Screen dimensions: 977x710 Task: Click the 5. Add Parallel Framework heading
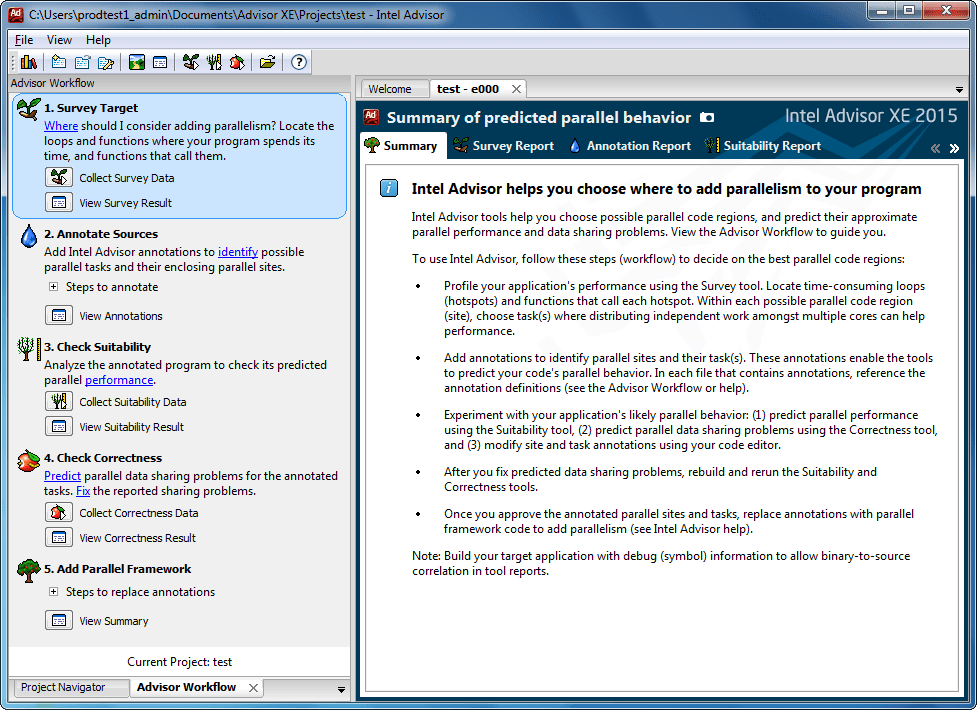(117, 568)
